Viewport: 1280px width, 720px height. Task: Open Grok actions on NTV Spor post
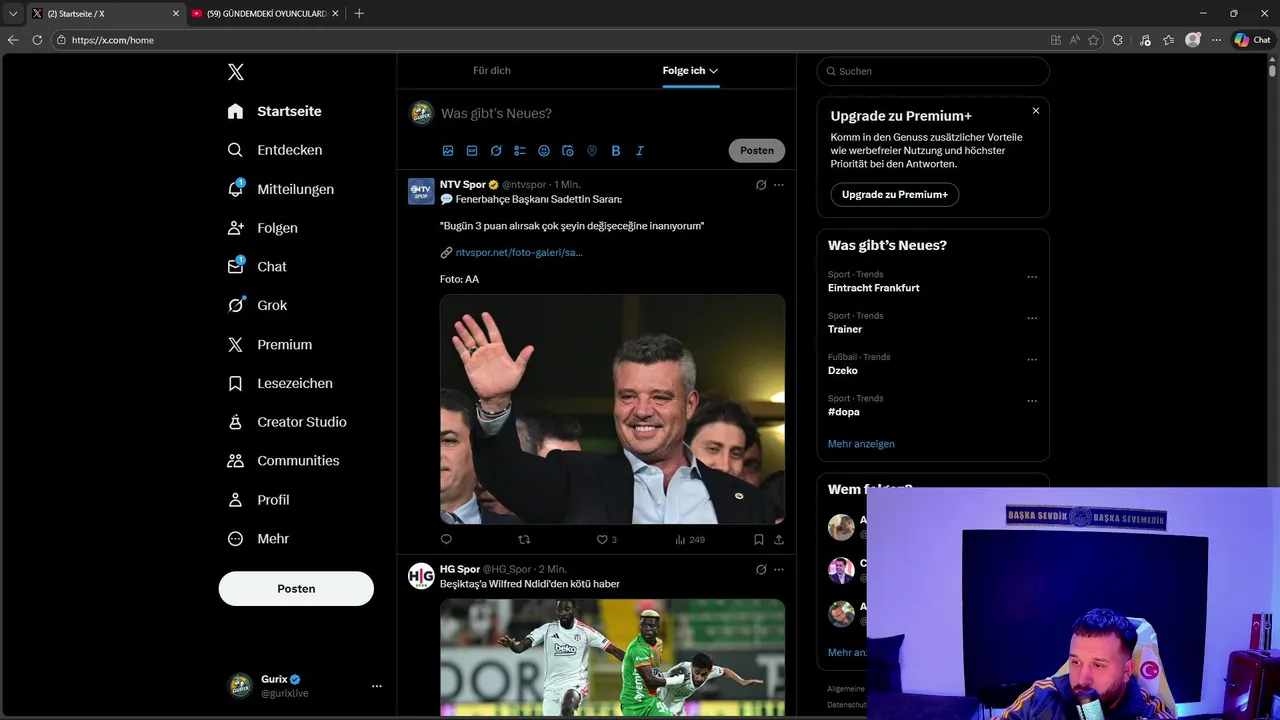761,185
